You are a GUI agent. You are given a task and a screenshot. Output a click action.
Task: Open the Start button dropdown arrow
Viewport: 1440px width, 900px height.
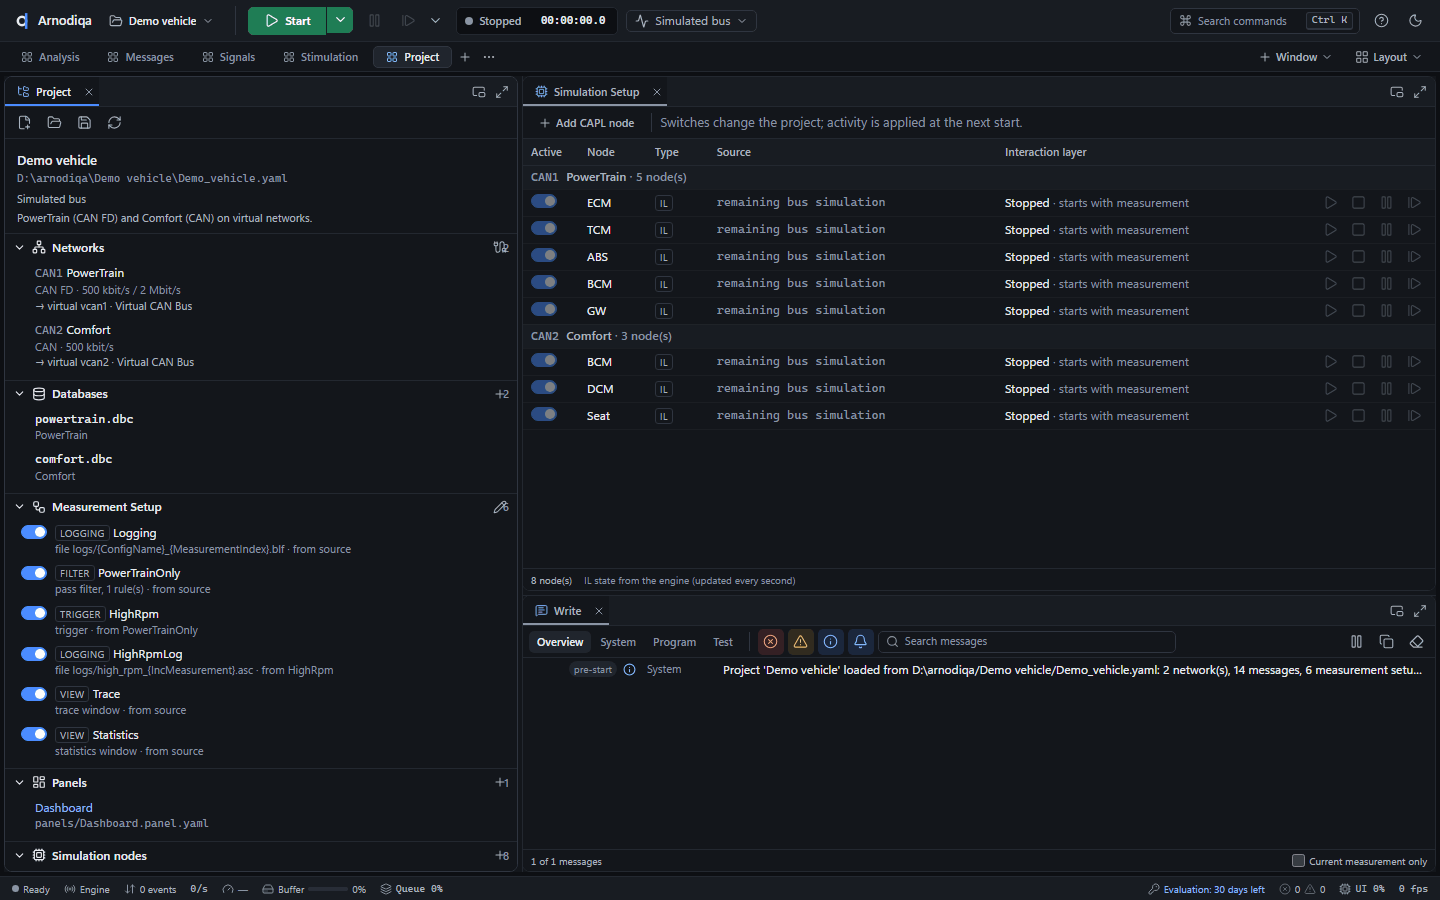click(340, 21)
